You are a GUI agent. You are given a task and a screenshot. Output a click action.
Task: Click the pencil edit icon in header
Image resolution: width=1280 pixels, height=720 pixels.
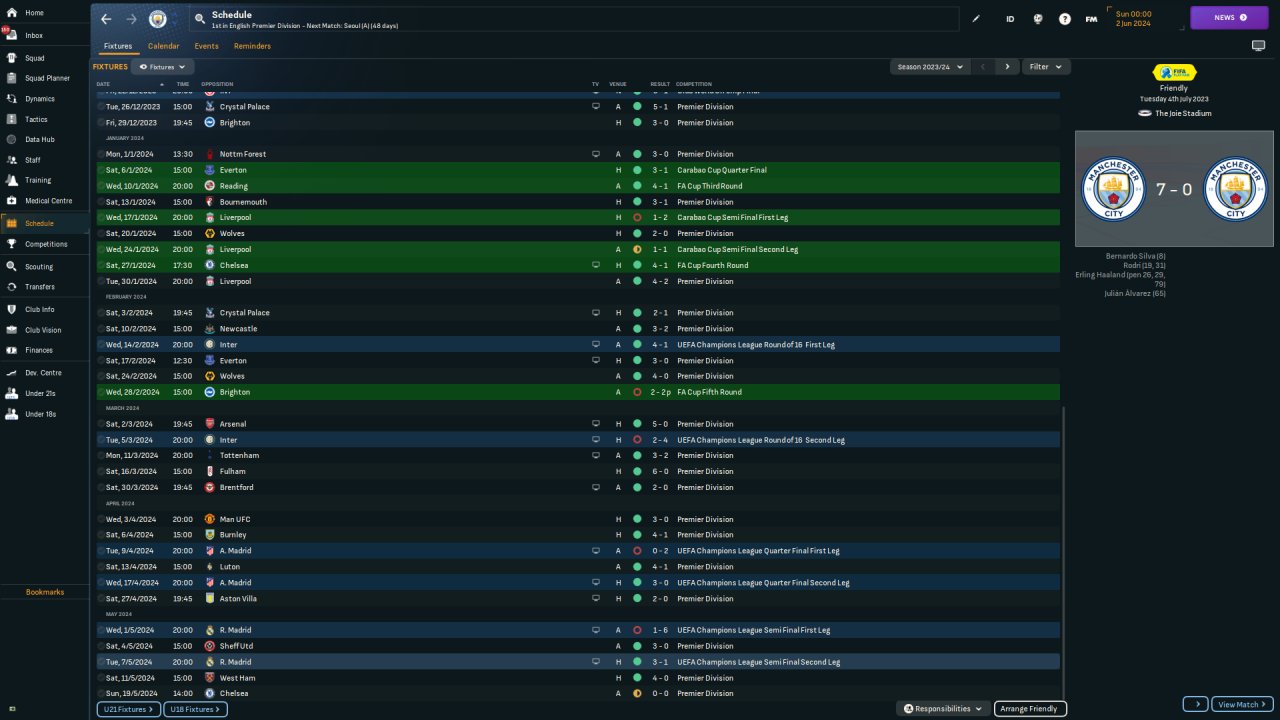977,19
